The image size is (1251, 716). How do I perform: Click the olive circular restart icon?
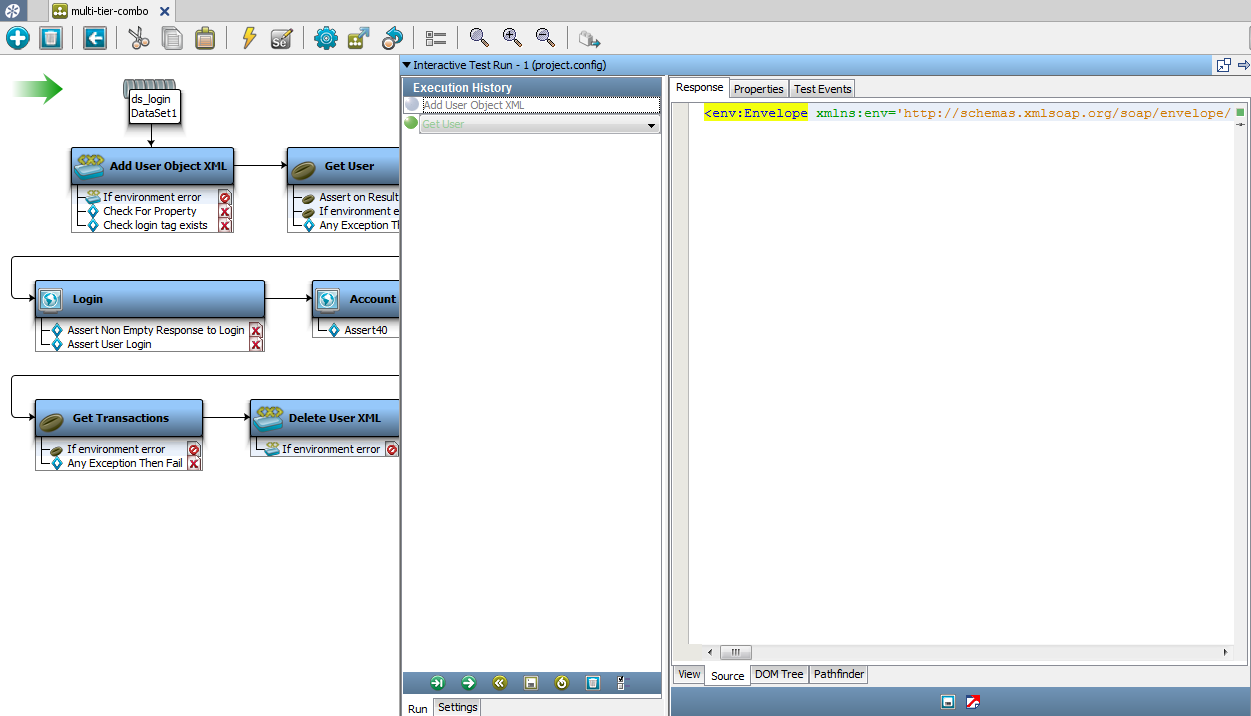(562, 683)
